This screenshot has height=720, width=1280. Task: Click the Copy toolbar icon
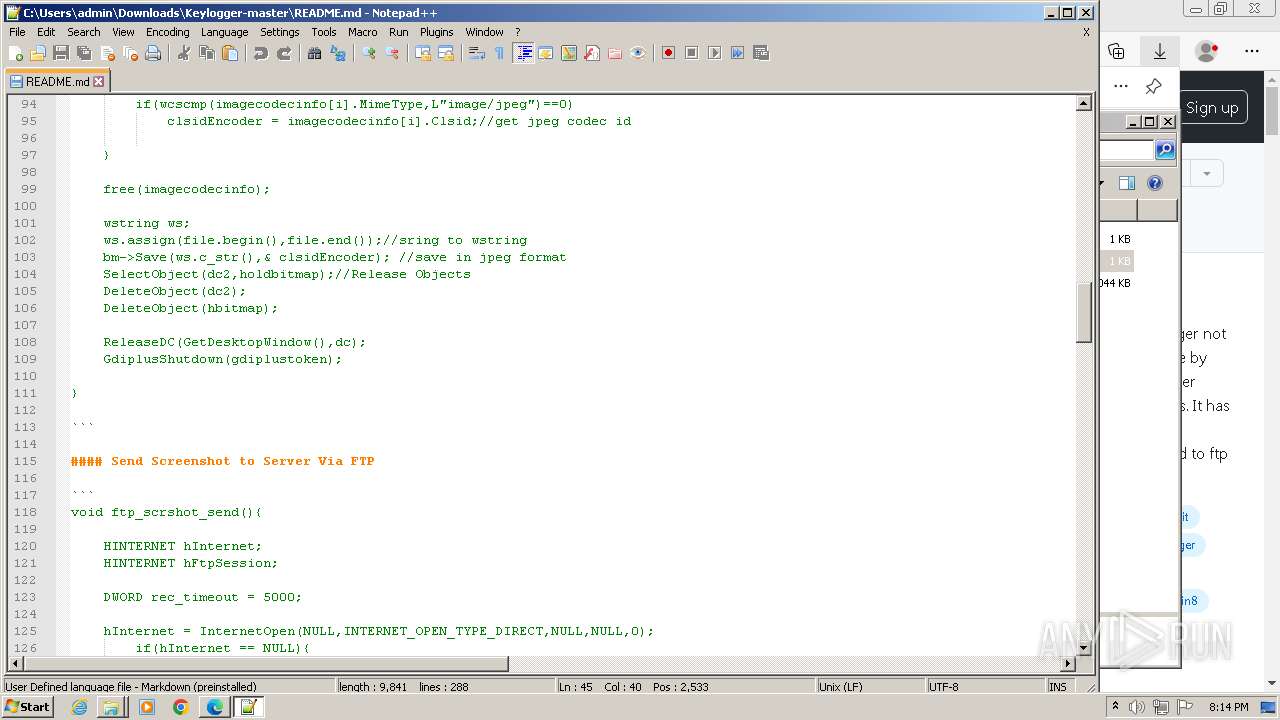tap(207, 53)
